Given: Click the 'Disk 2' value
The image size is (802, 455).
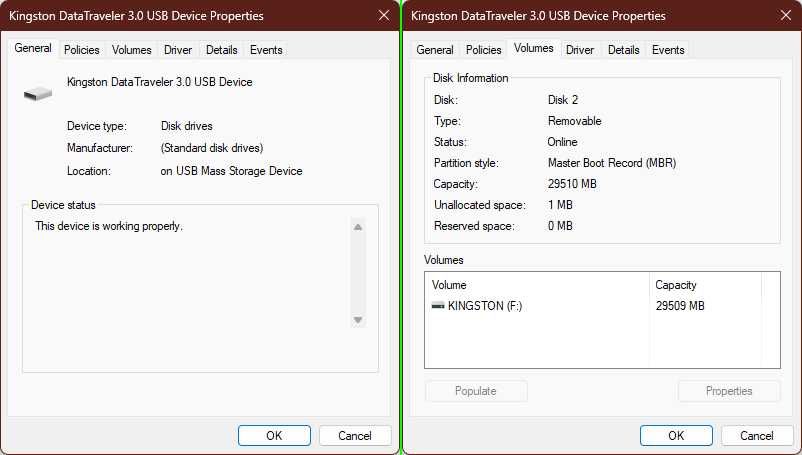Looking at the screenshot, I should (x=563, y=100).
